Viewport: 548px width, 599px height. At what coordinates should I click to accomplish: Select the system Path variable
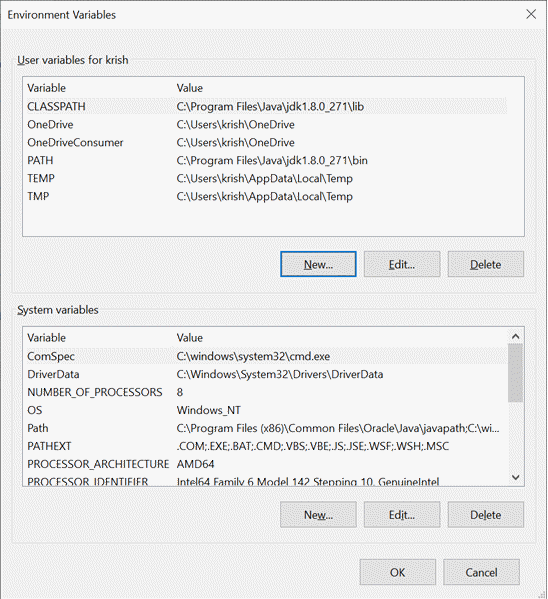[x=266, y=428]
